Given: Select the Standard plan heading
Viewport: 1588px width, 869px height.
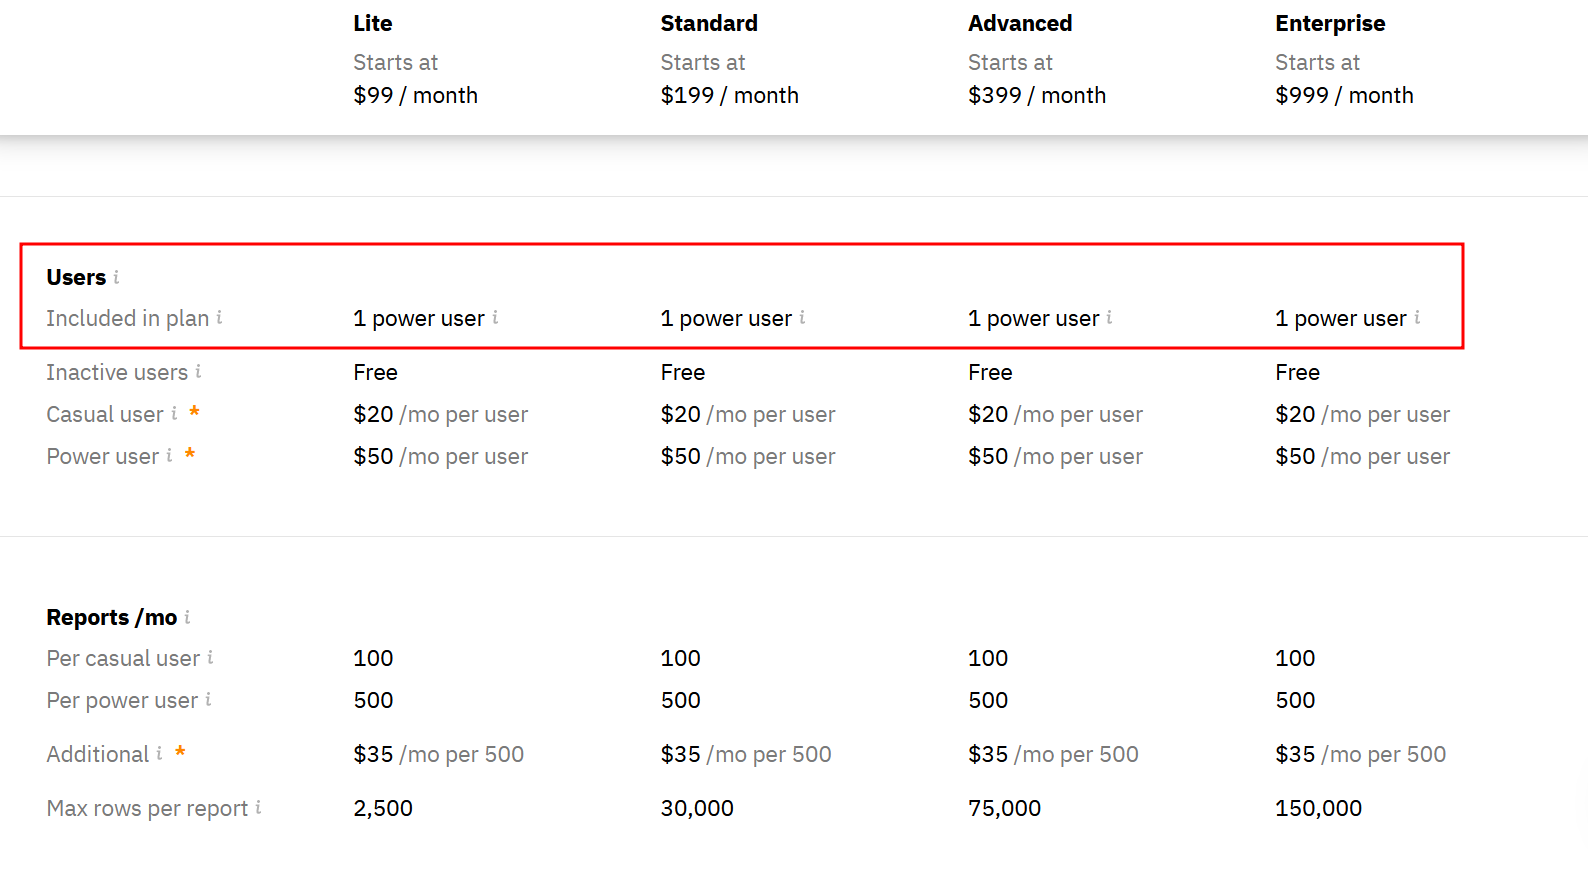Looking at the screenshot, I should 709,23.
